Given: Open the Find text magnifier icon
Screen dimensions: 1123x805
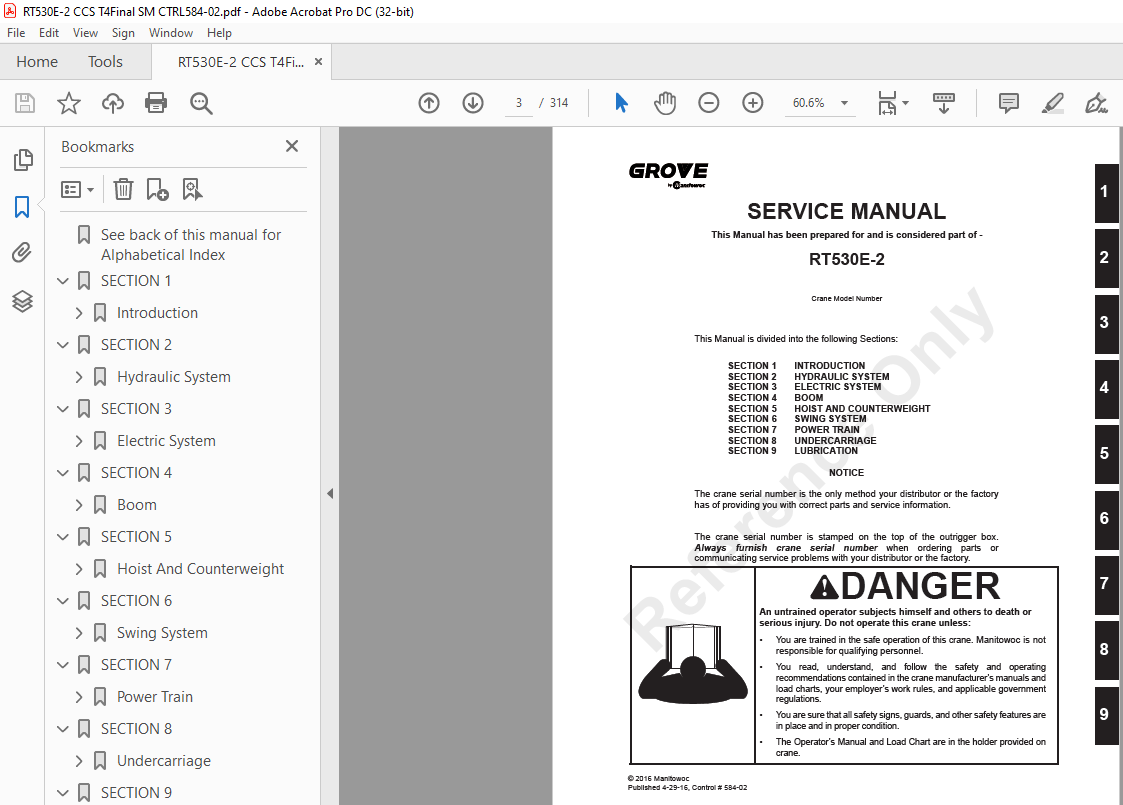Looking at the screenshot, I should (201, 103).
